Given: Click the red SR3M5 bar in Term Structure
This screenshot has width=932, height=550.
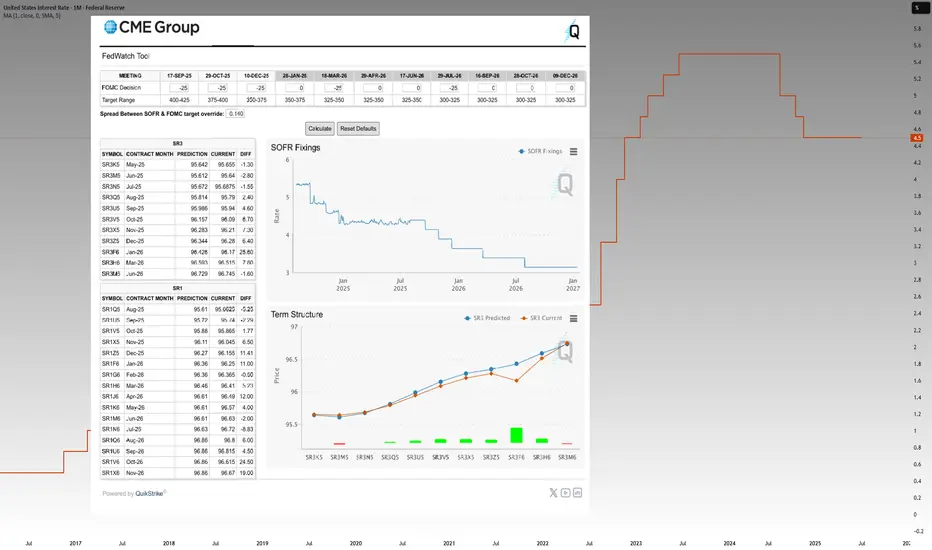Looking at the screenshot, I should coord(339,444).
